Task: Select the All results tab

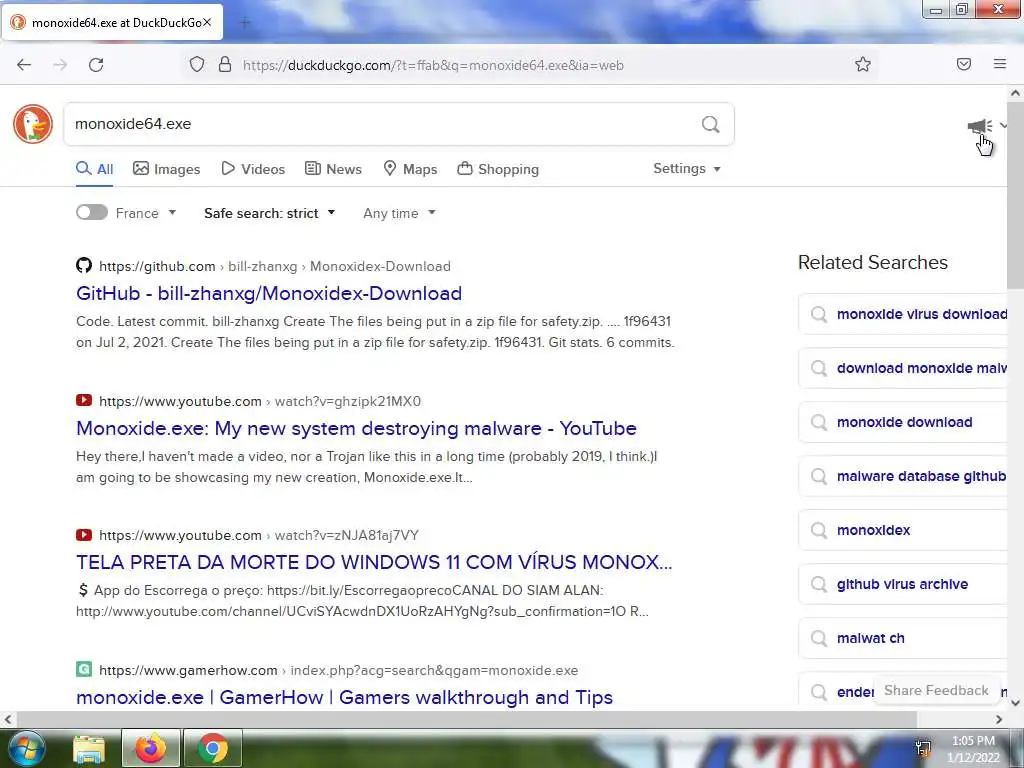Action: pyautogui.click(x=95, y=169)
